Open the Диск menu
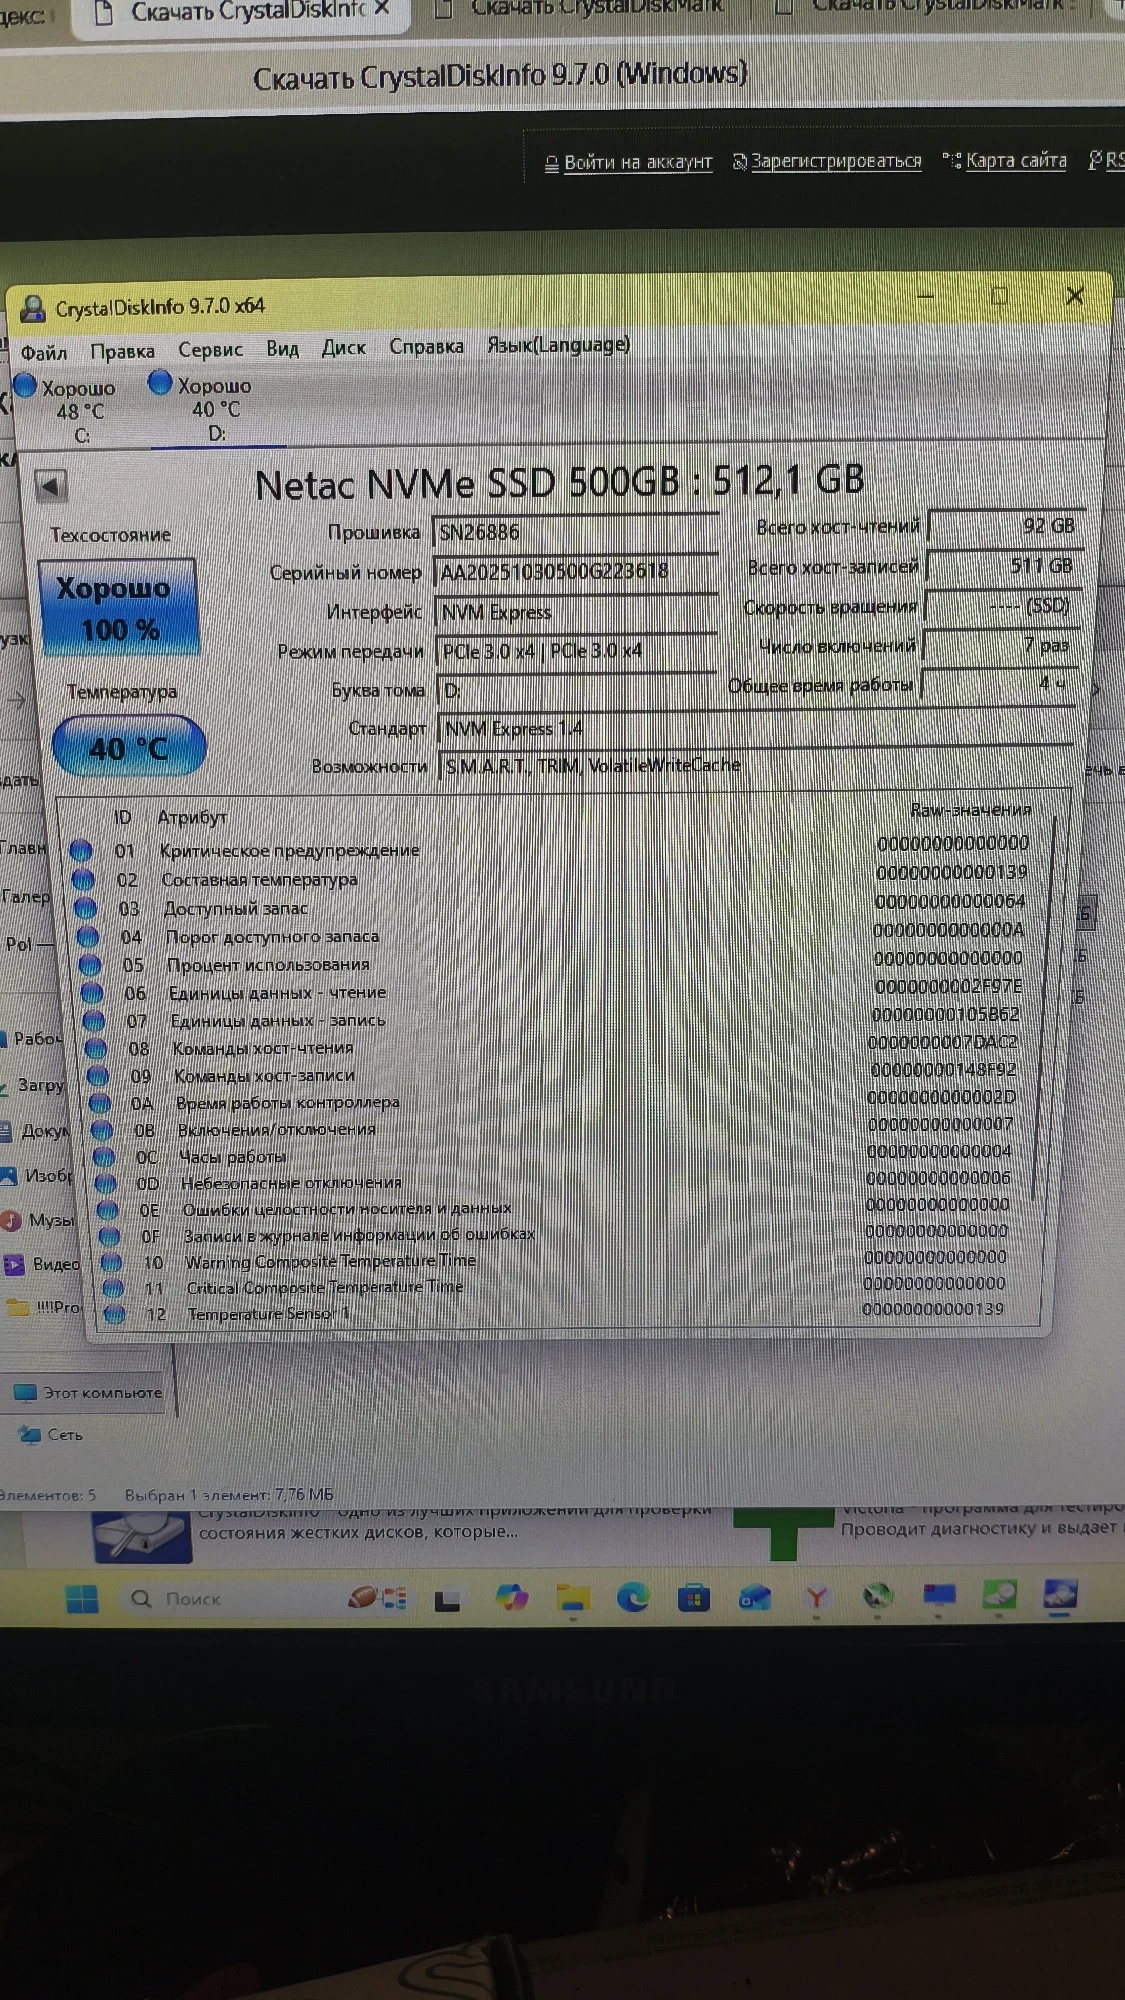The height and width of the screenshot is (2000, 1125). coord(343,347)
